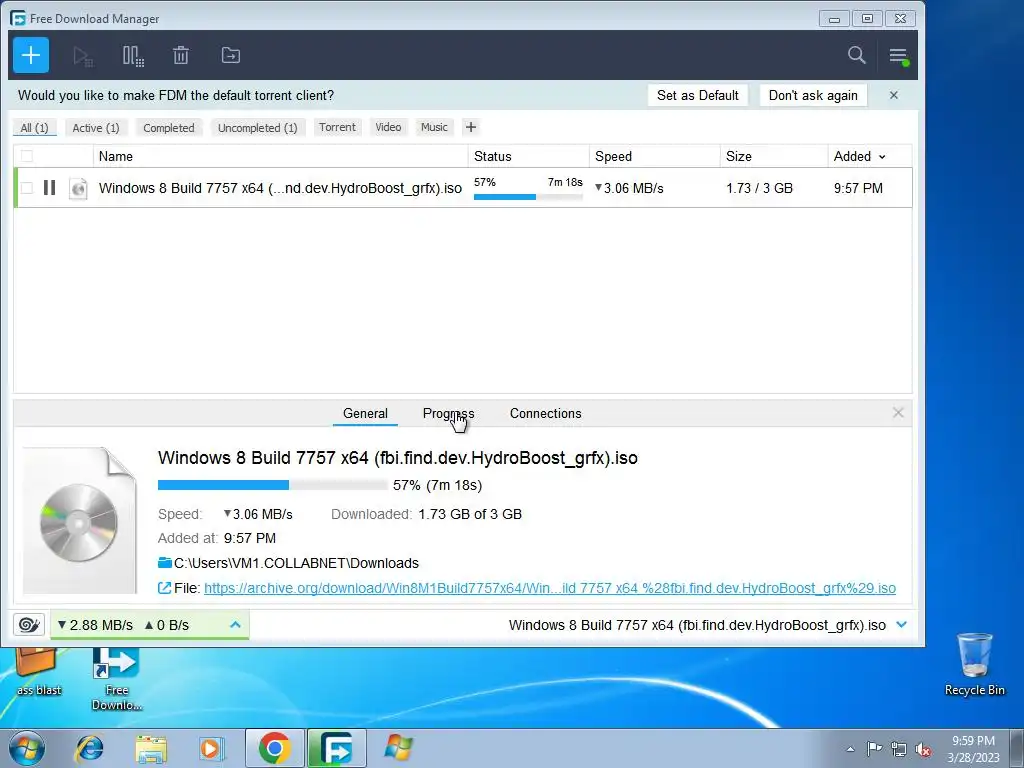This screenshot has width=1024, height=768.
Task: Click the 3.06 MB/s speed cell
Action: [x=629, y=188]
